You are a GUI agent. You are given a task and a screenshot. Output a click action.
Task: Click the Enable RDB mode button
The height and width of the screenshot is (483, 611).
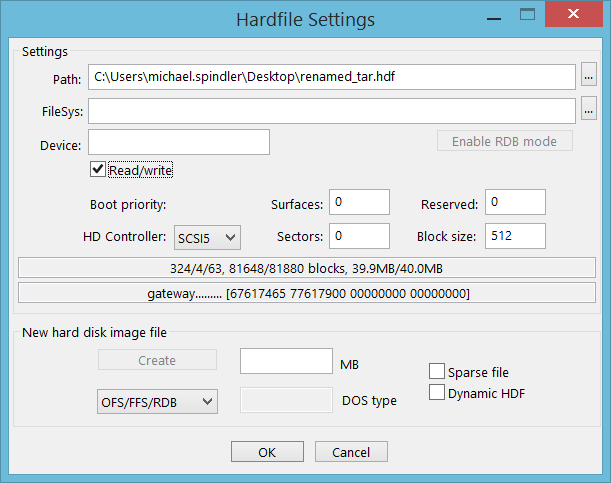point(505,141)
